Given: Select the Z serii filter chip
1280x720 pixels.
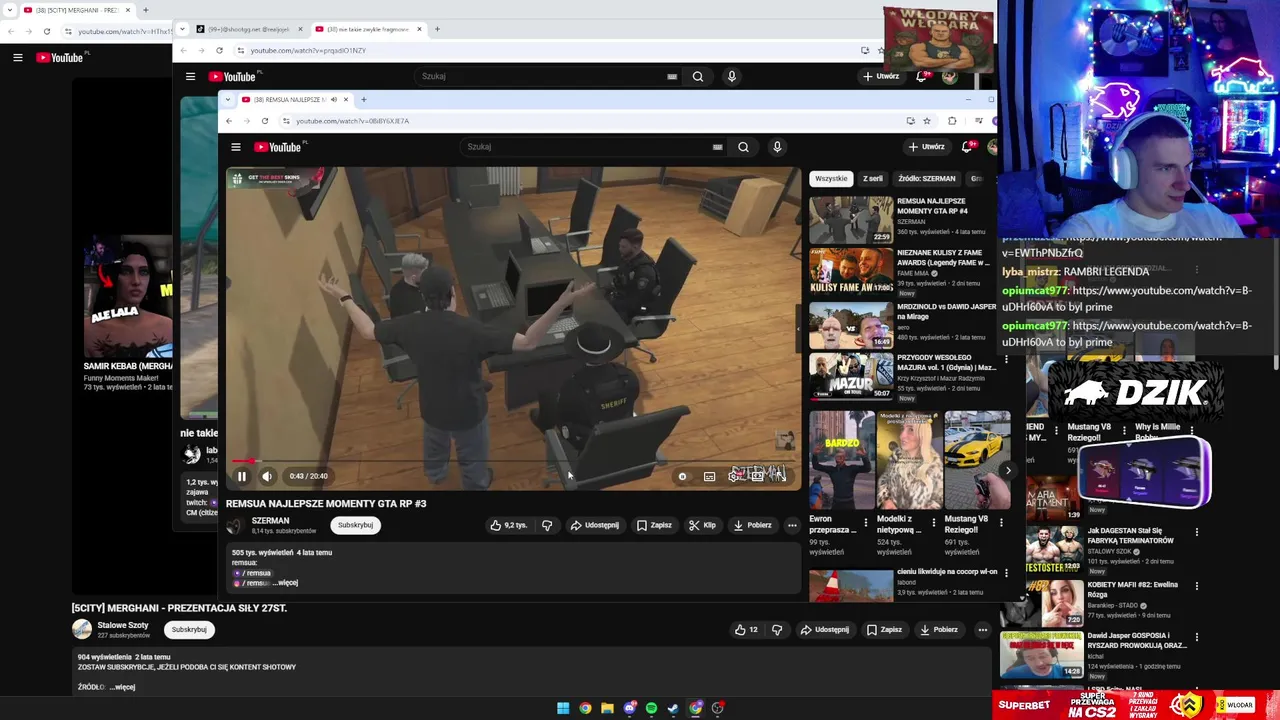Looking at the screenshot, I should (x=873, y=178).
